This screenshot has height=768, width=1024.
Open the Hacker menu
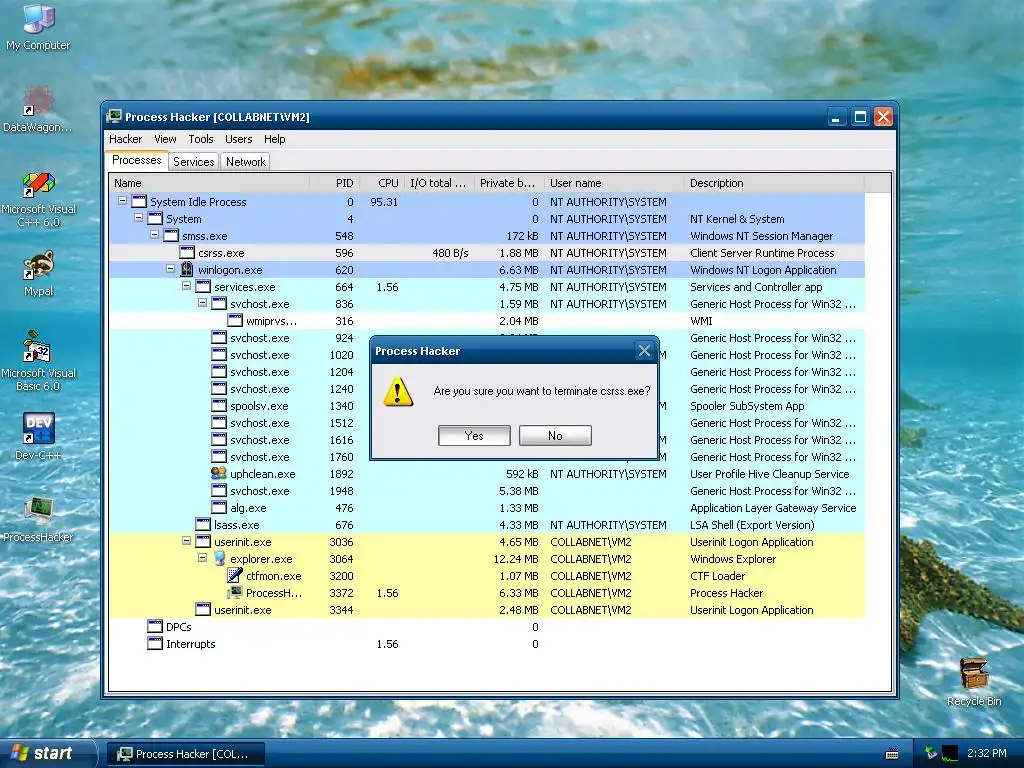(125, 139)
